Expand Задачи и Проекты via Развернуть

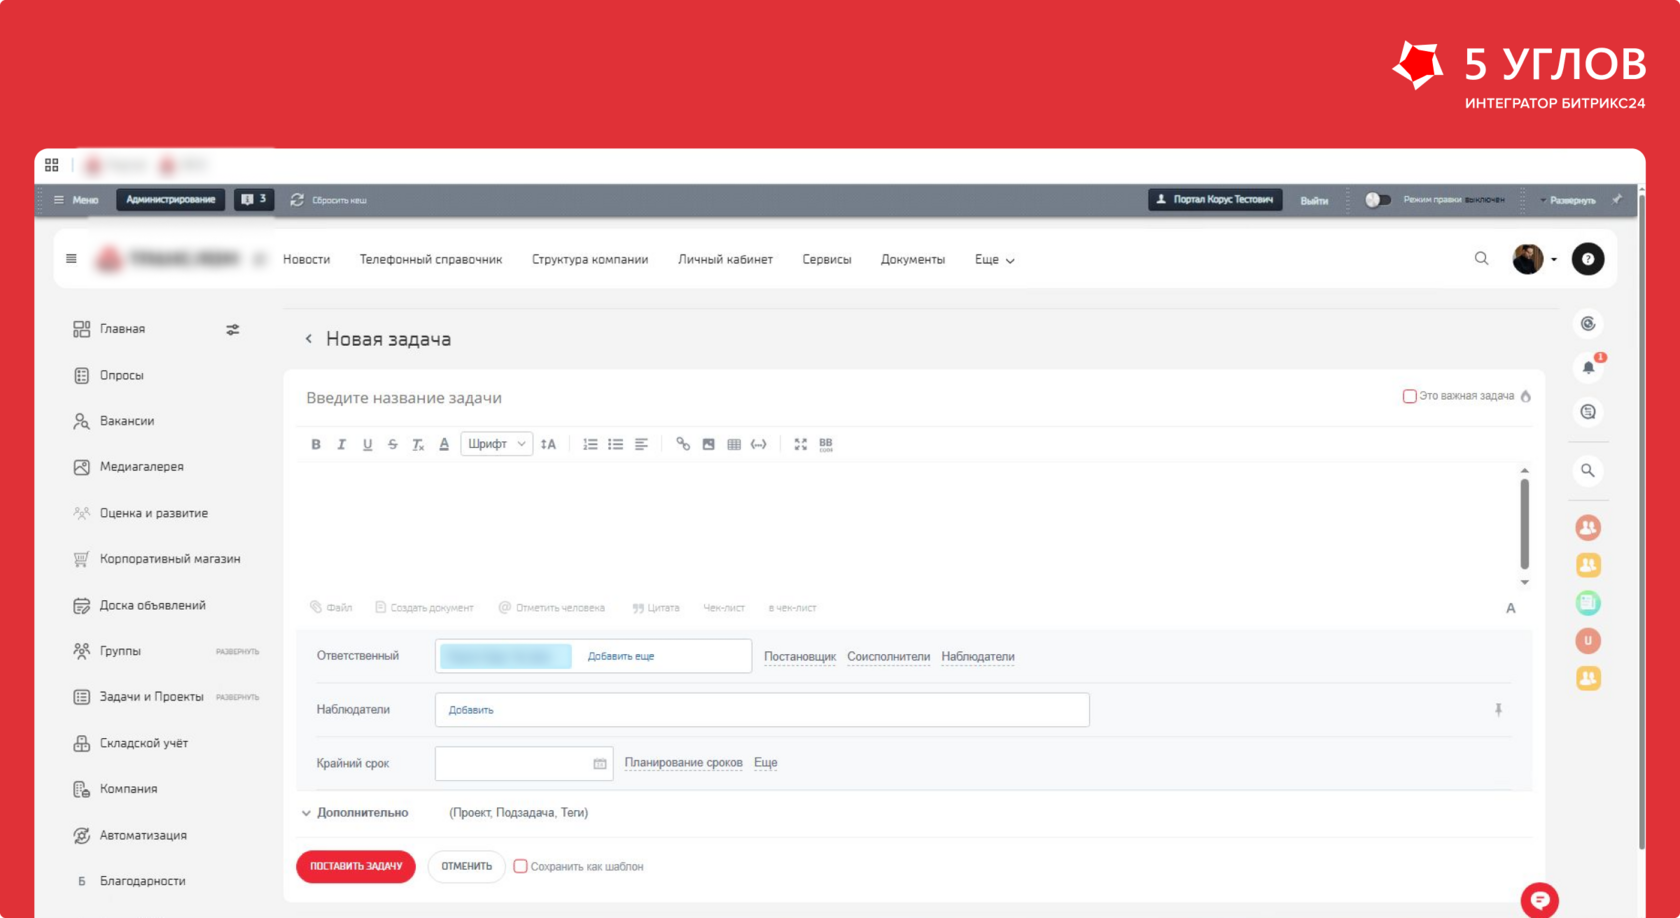click(x=237, y=698)
